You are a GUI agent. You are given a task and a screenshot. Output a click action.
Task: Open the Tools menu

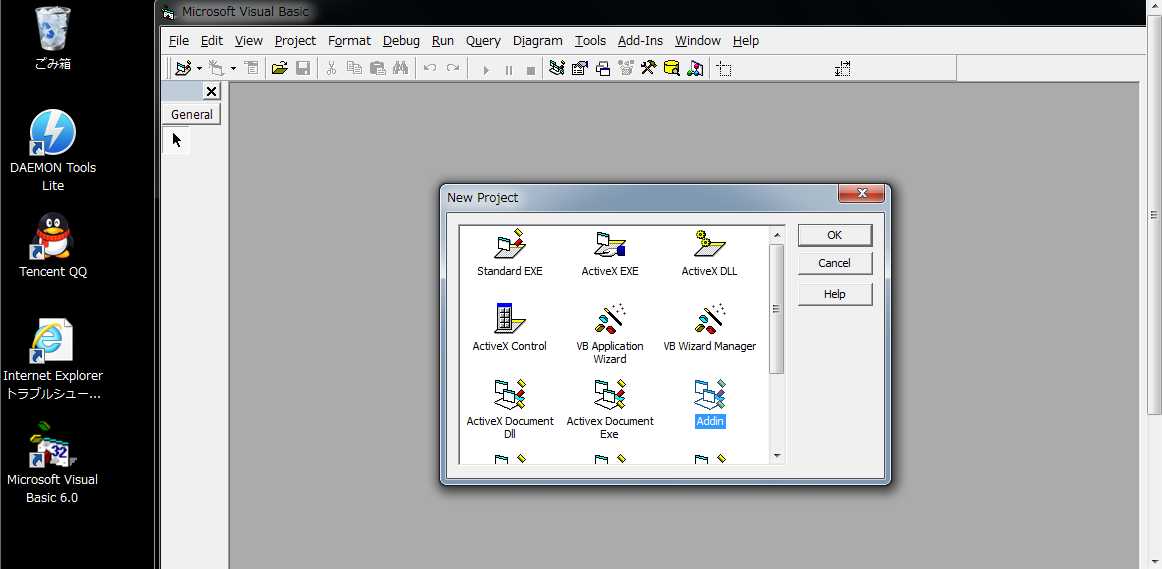[590, 41]
